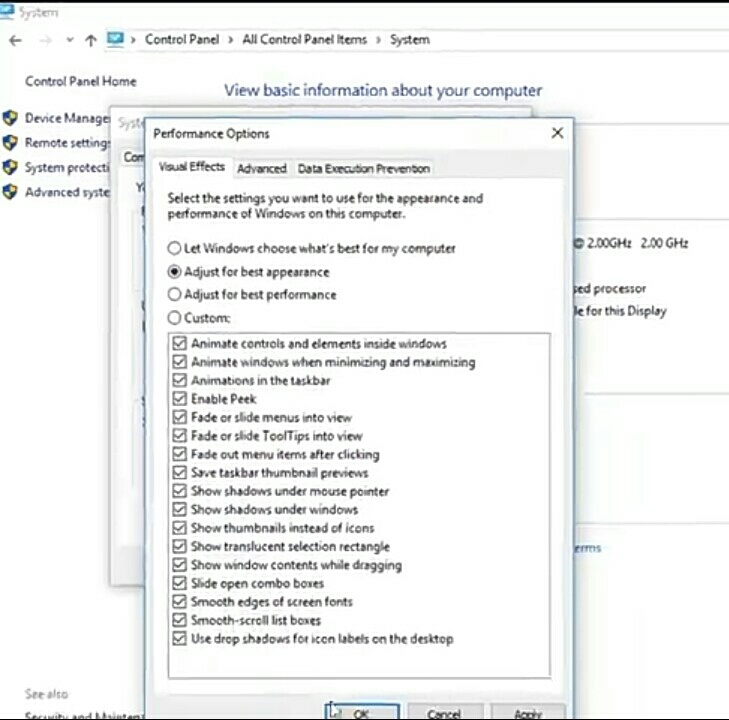Select Let Windows choose what's best
Viewport: 729px width, 720px height.
[x=311, y=248]
